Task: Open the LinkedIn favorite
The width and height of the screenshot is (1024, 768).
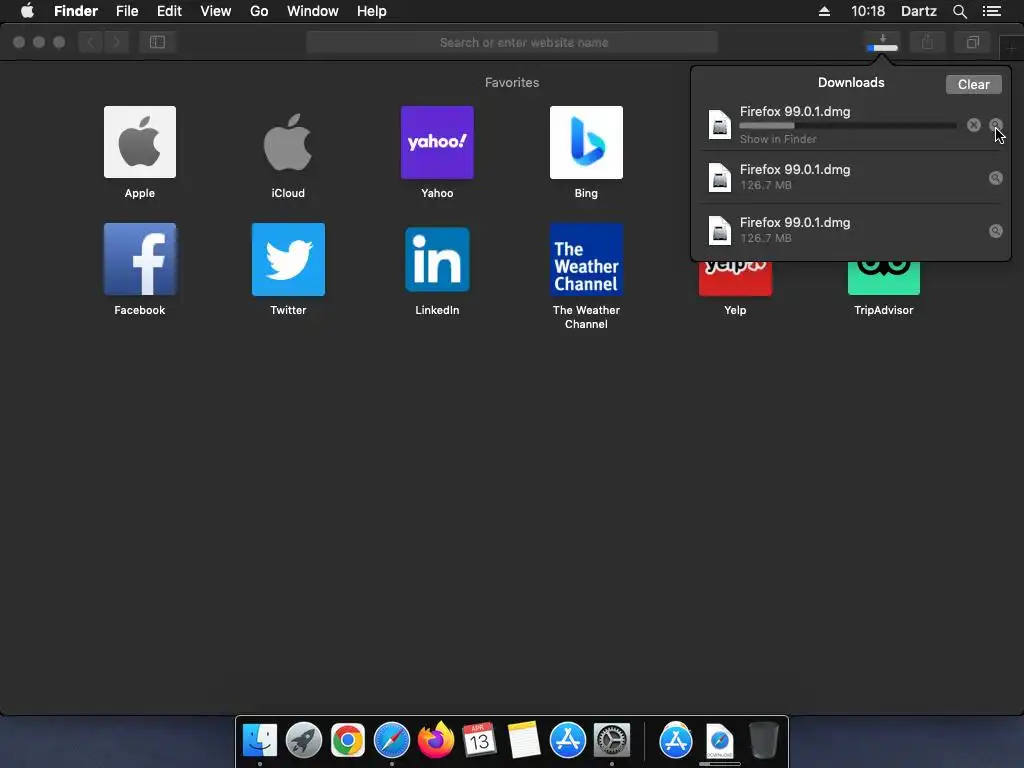Action: (x=437, y=259)
